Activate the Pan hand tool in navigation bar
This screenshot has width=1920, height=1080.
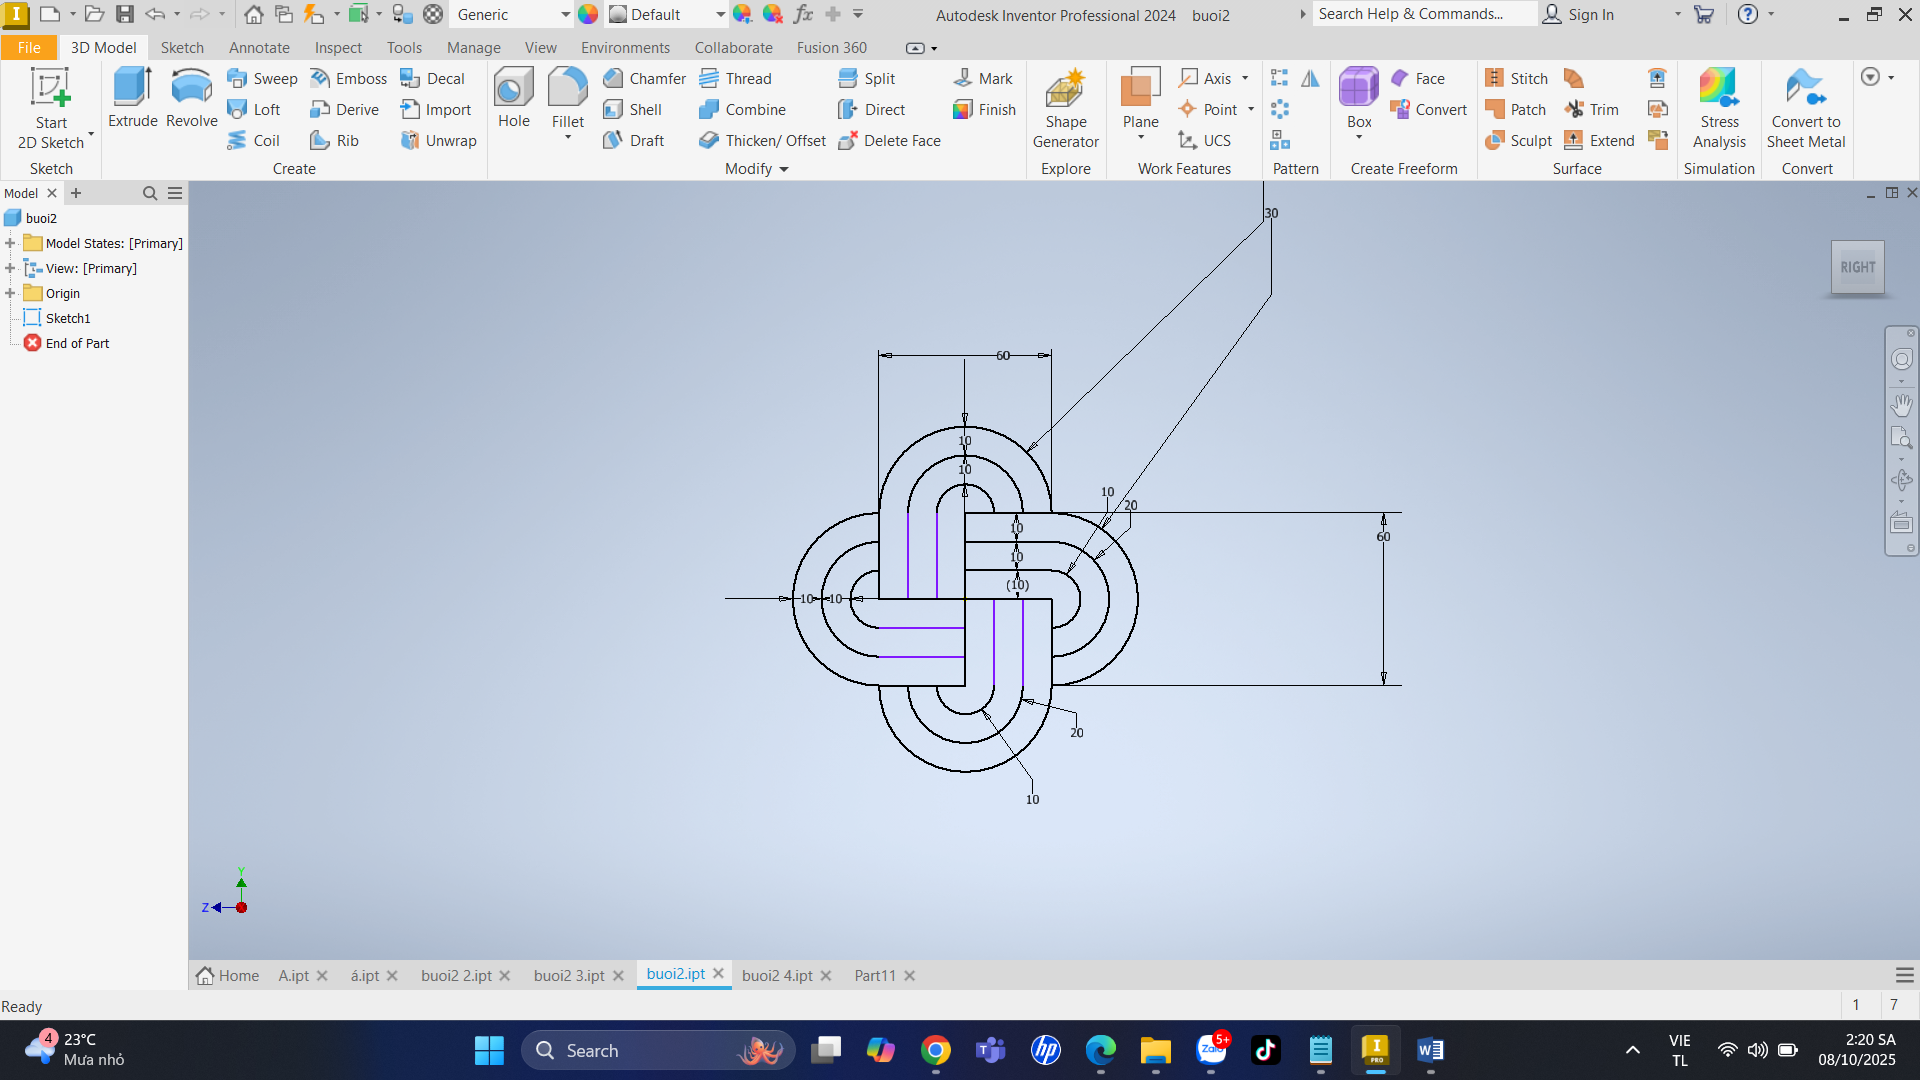(1901, 404)
